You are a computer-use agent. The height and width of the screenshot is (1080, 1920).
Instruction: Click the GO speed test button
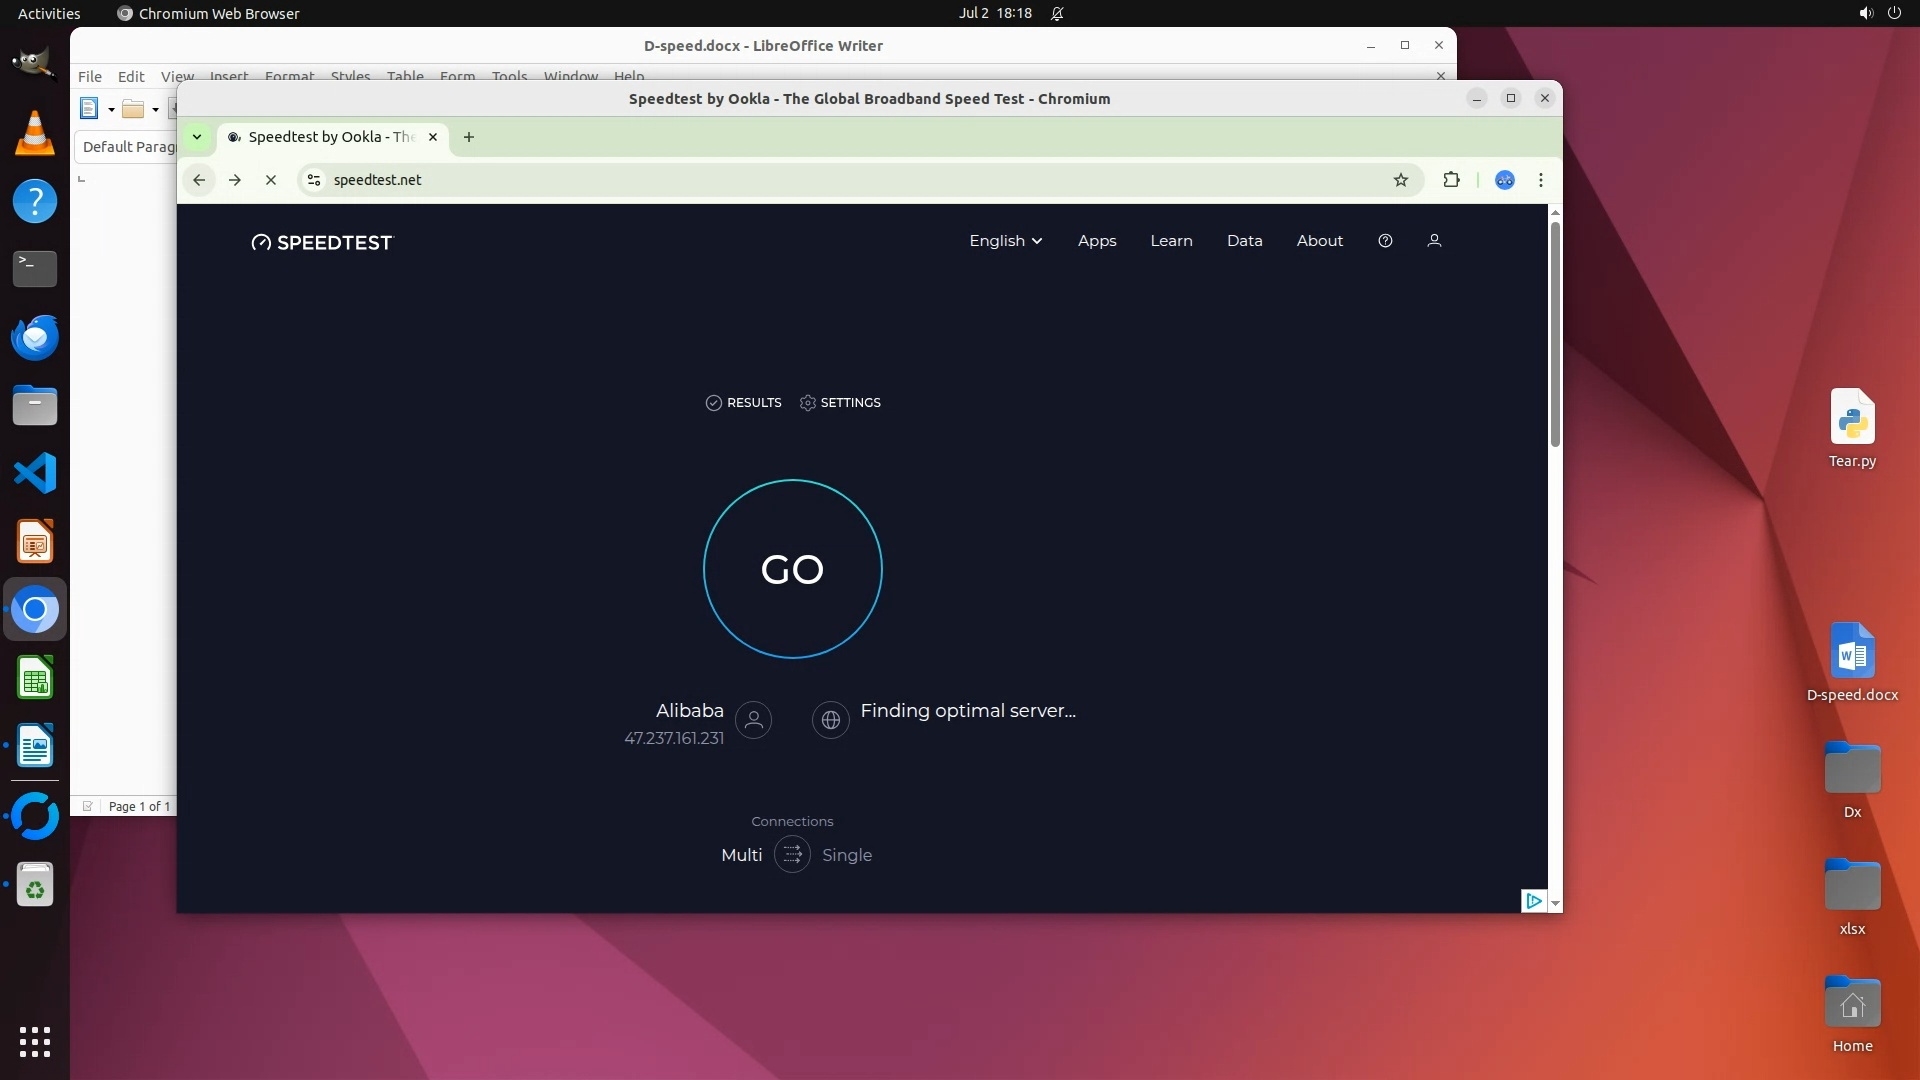(792, 569)
